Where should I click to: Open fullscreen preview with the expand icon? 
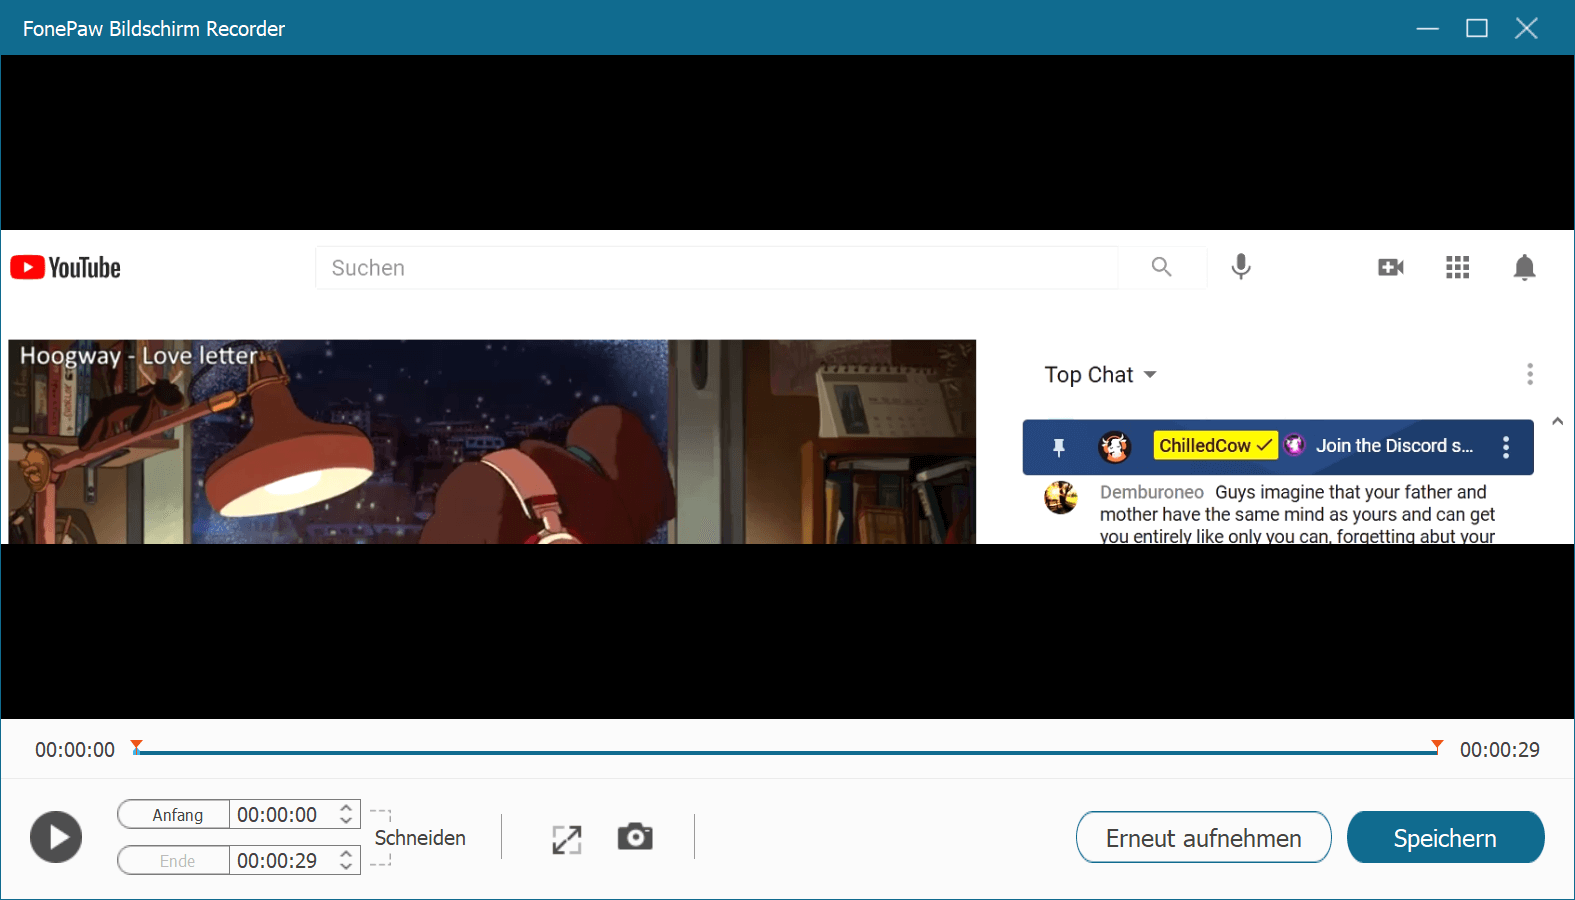pyautogui.click(x=567, y=839)
